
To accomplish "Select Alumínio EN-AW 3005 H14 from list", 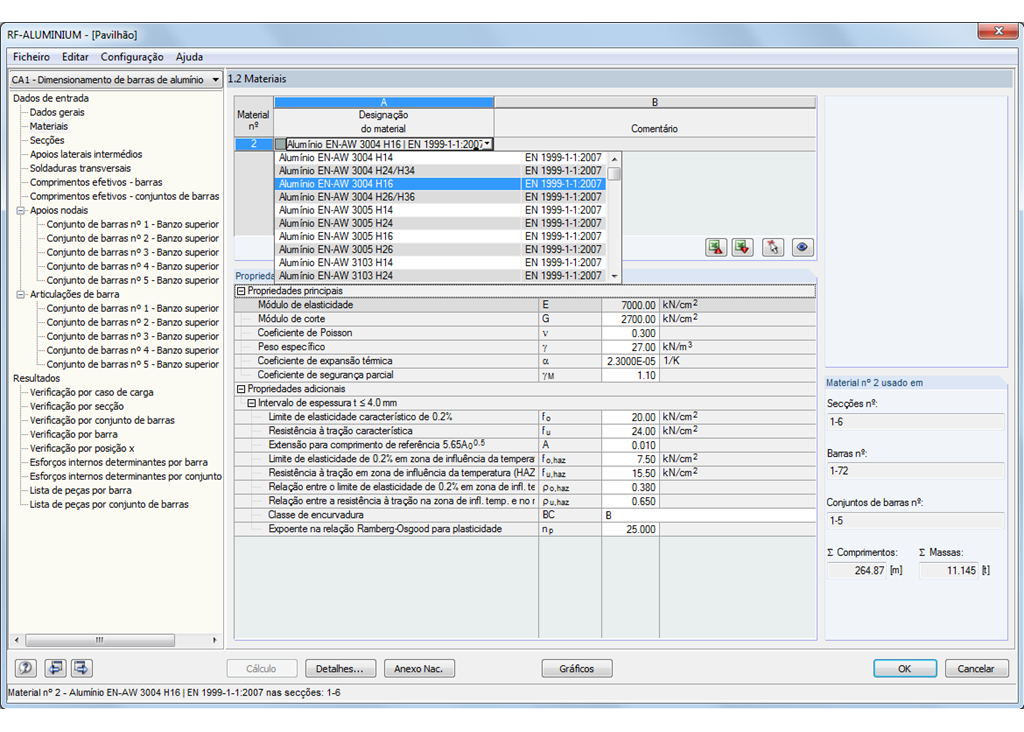I will (441, 210).
